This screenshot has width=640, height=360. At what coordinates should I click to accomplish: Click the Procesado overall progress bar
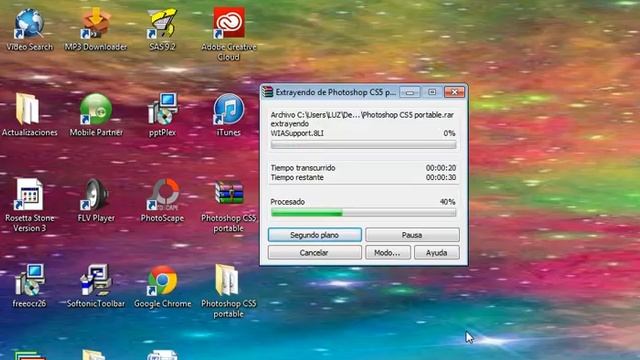pyautogui.click(x=363, y=213)
